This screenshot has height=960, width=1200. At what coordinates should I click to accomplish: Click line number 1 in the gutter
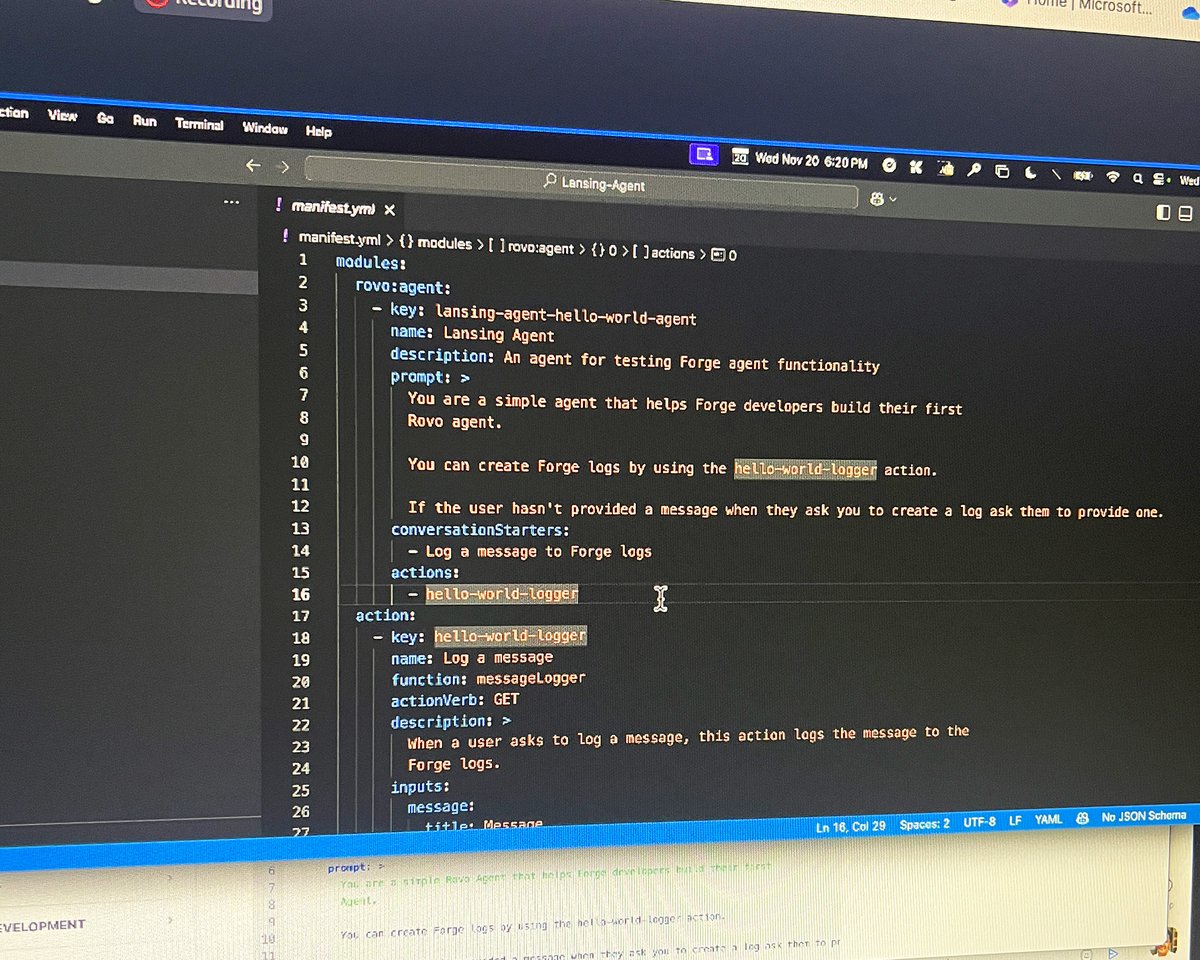302,260
